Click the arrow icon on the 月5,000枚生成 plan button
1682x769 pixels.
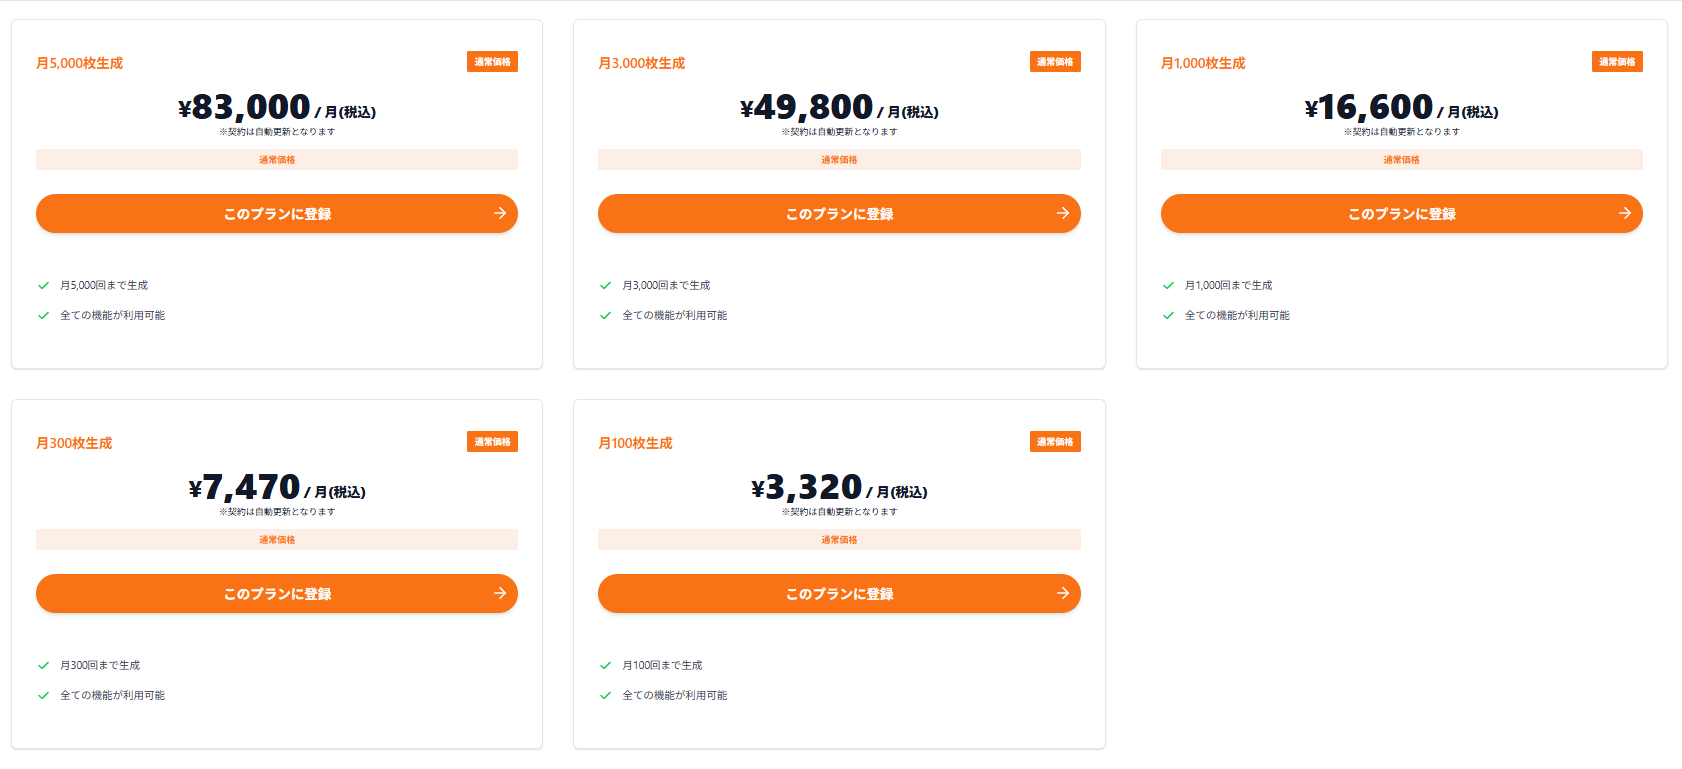(499, 213)
